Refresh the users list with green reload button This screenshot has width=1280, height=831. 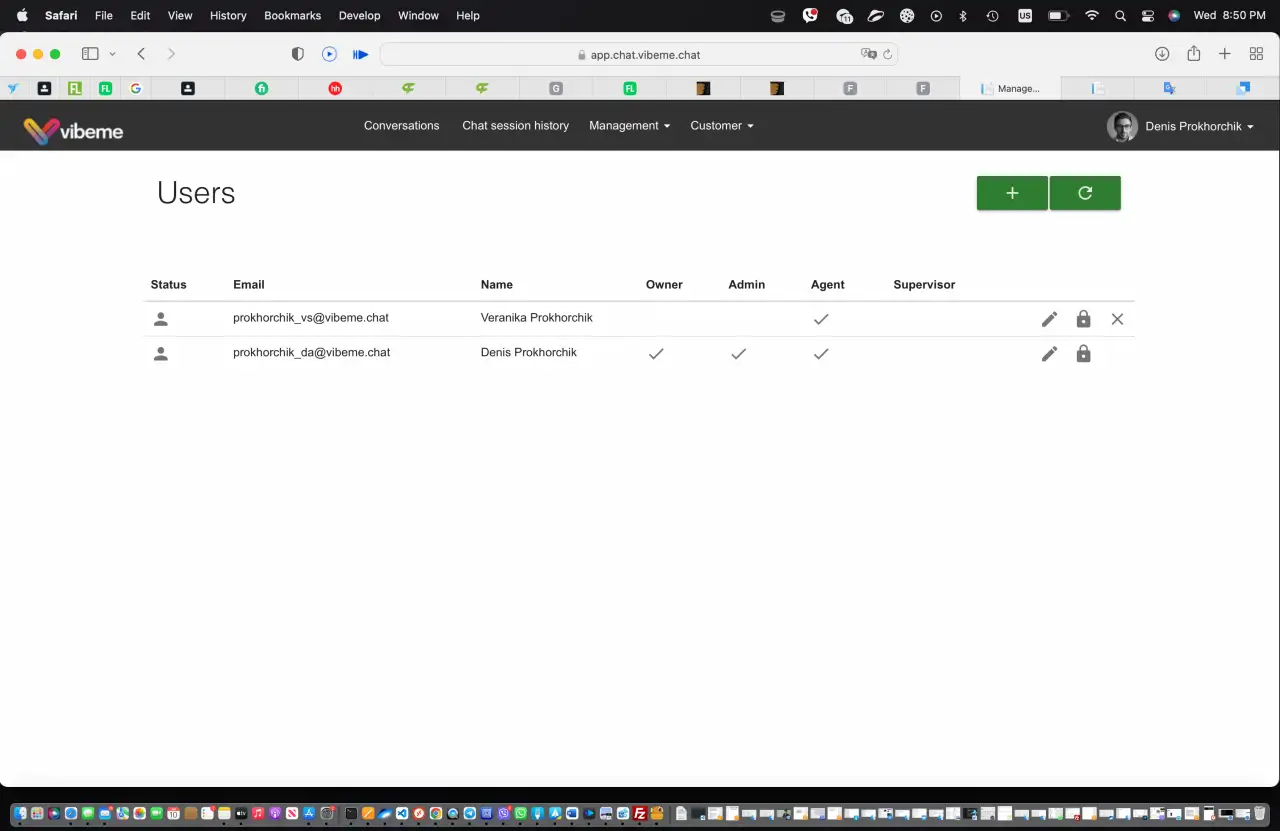1085,193
